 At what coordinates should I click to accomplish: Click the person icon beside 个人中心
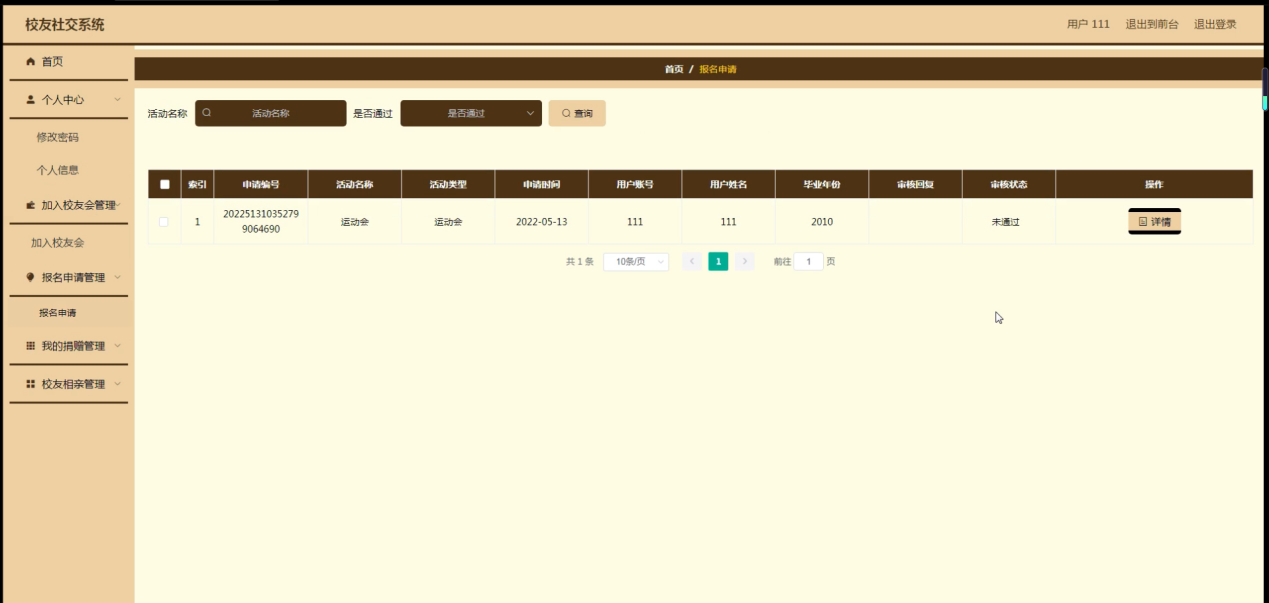click(30, 100)
